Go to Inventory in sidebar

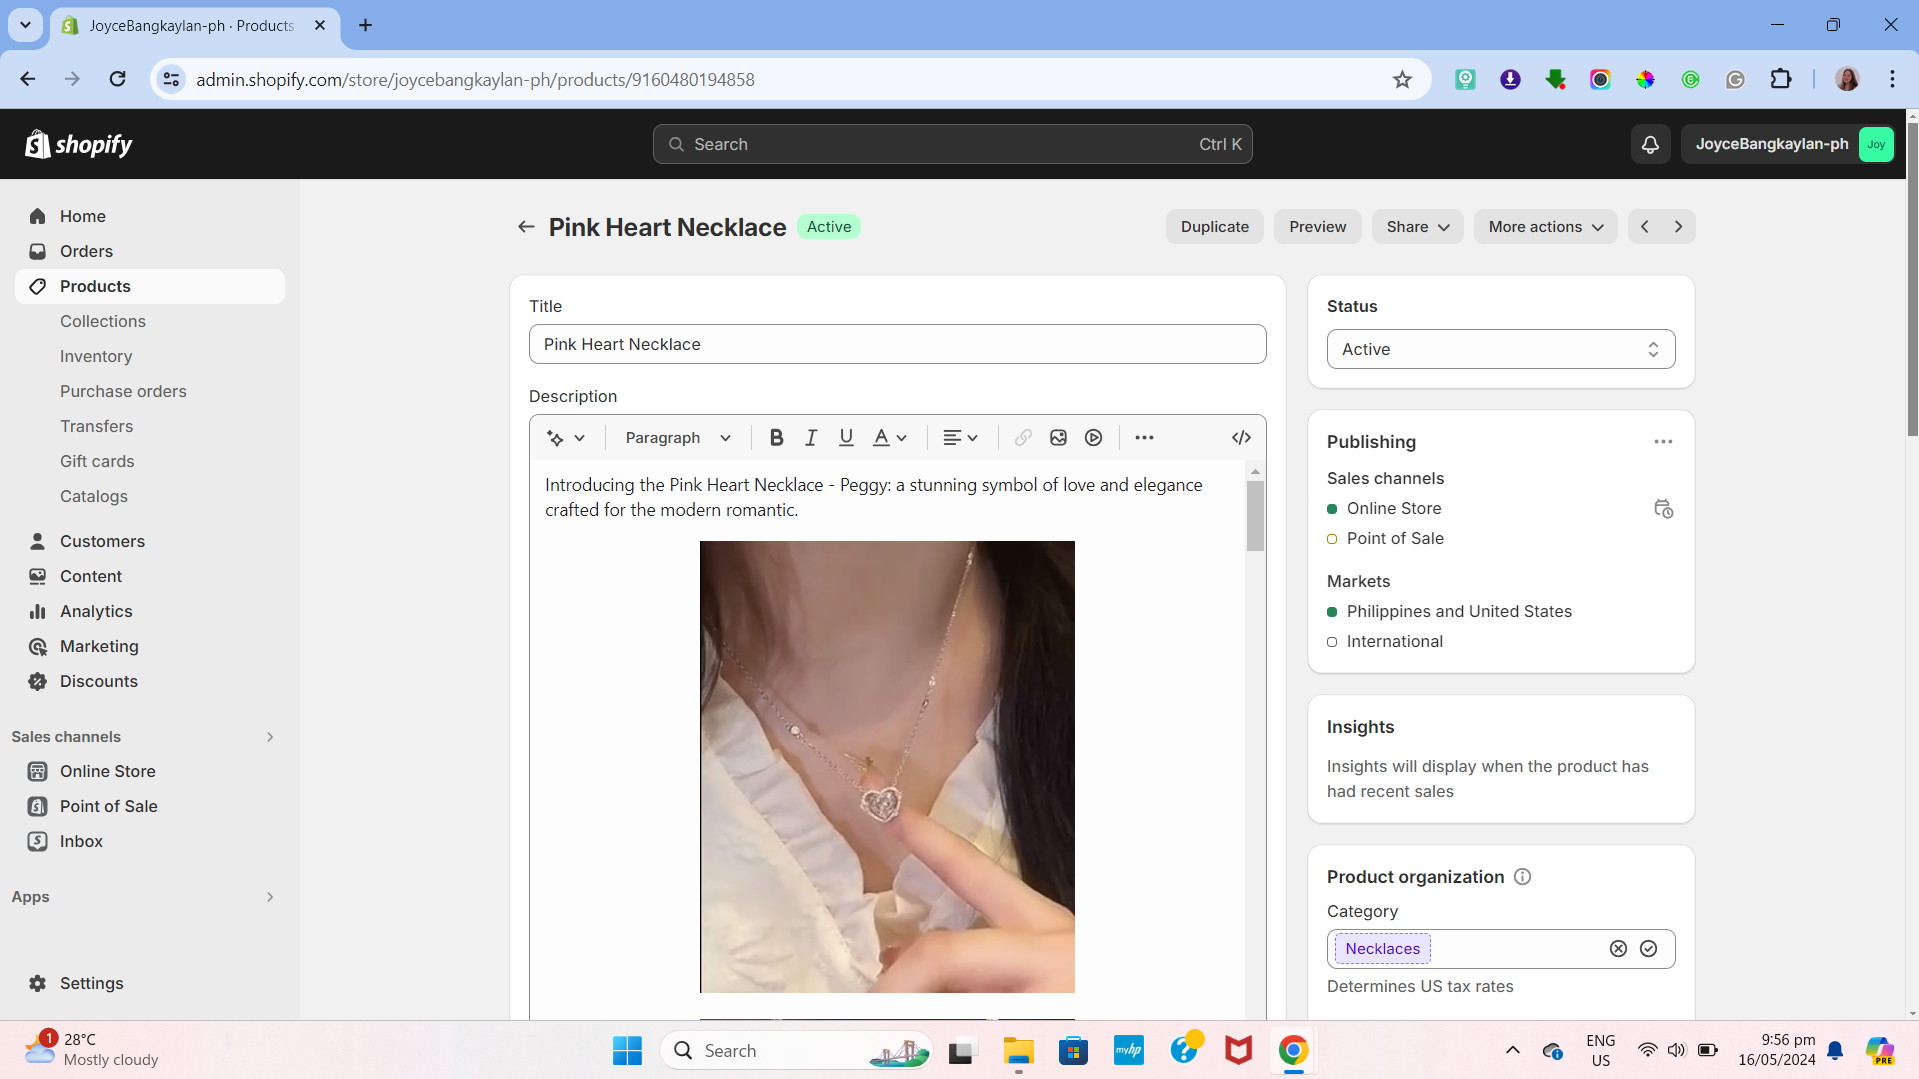point(96,356)
